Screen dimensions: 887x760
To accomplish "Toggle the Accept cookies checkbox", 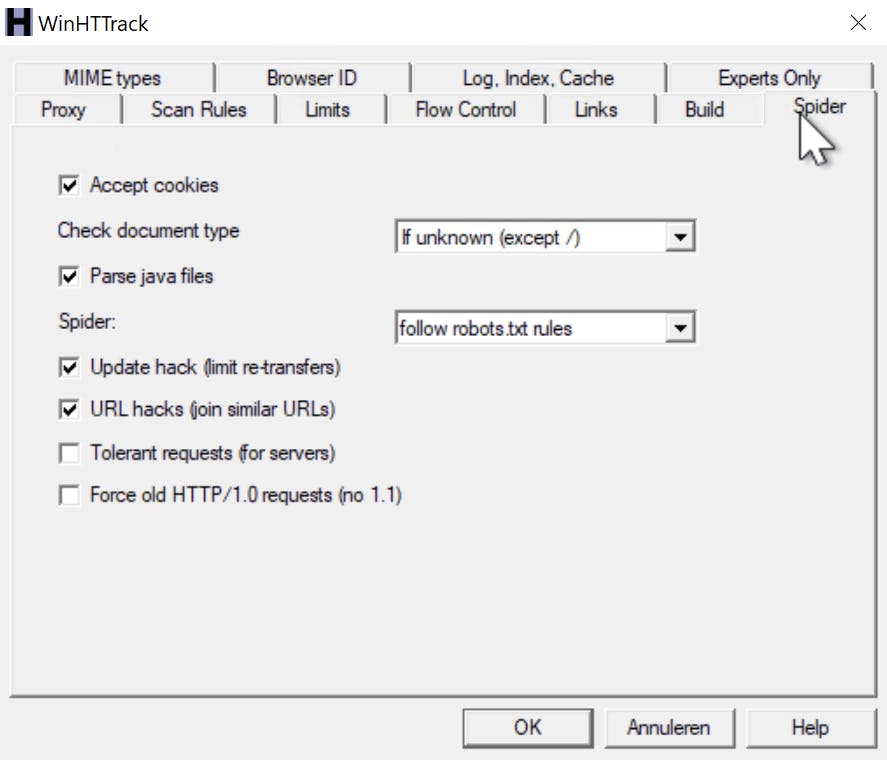I will tap(70, 185).
